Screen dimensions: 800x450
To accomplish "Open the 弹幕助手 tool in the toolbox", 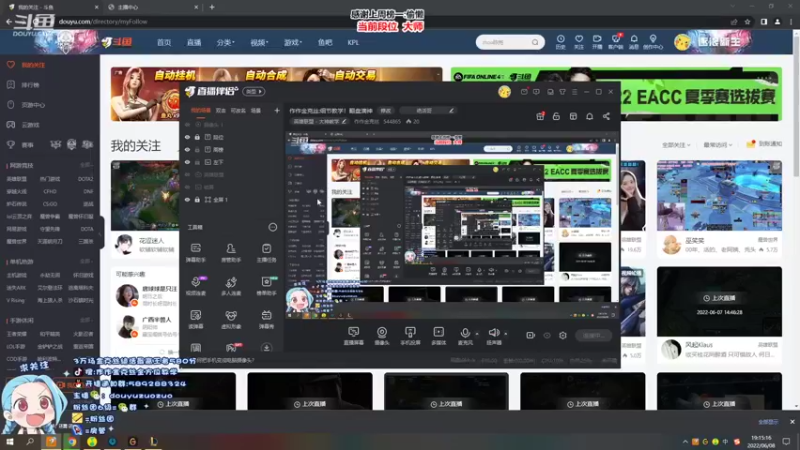I will click(195, 253).
